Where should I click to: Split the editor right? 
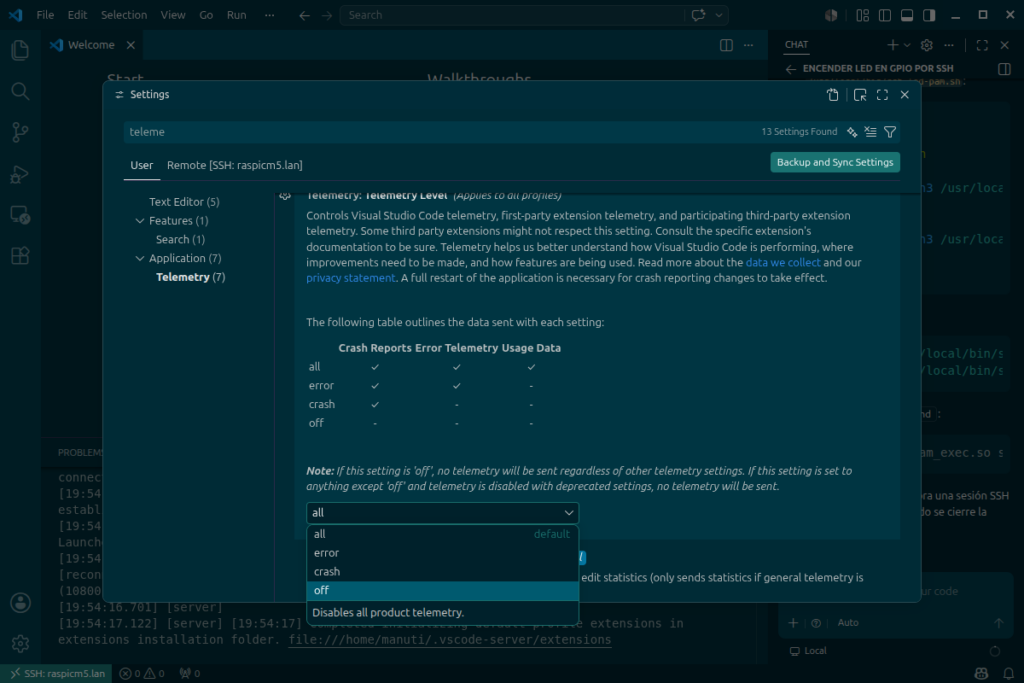pos(726,45)
